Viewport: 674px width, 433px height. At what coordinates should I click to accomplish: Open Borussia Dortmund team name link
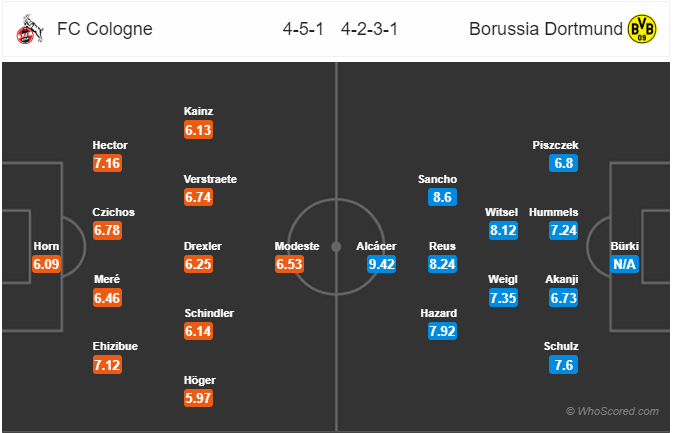546,29
